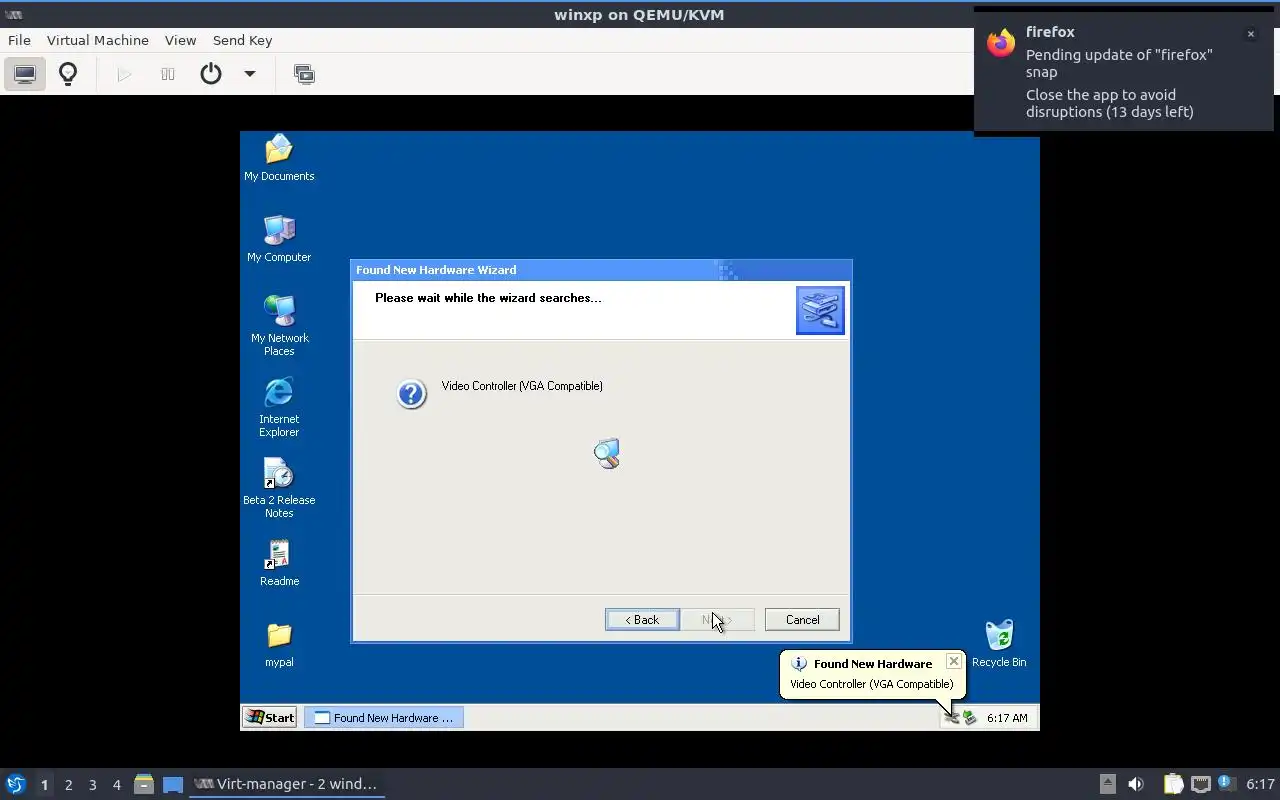Click Cancel in the hardware wizard
Image resolution: width=1280 pixels, height=800 pixels.
(x=802, y=620)
